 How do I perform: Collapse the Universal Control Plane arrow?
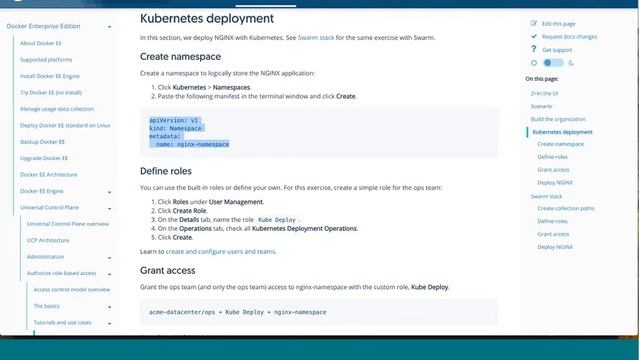tap(109, 208)
